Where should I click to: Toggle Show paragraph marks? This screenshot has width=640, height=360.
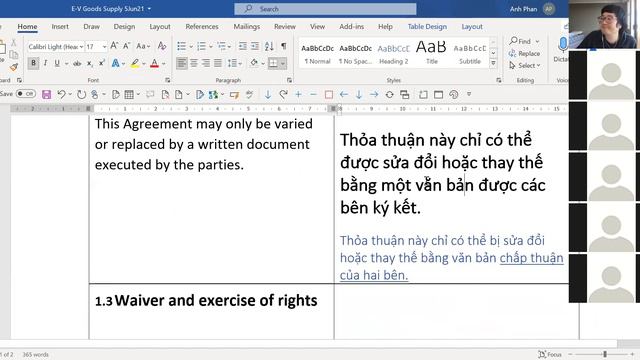click(284, 46)
